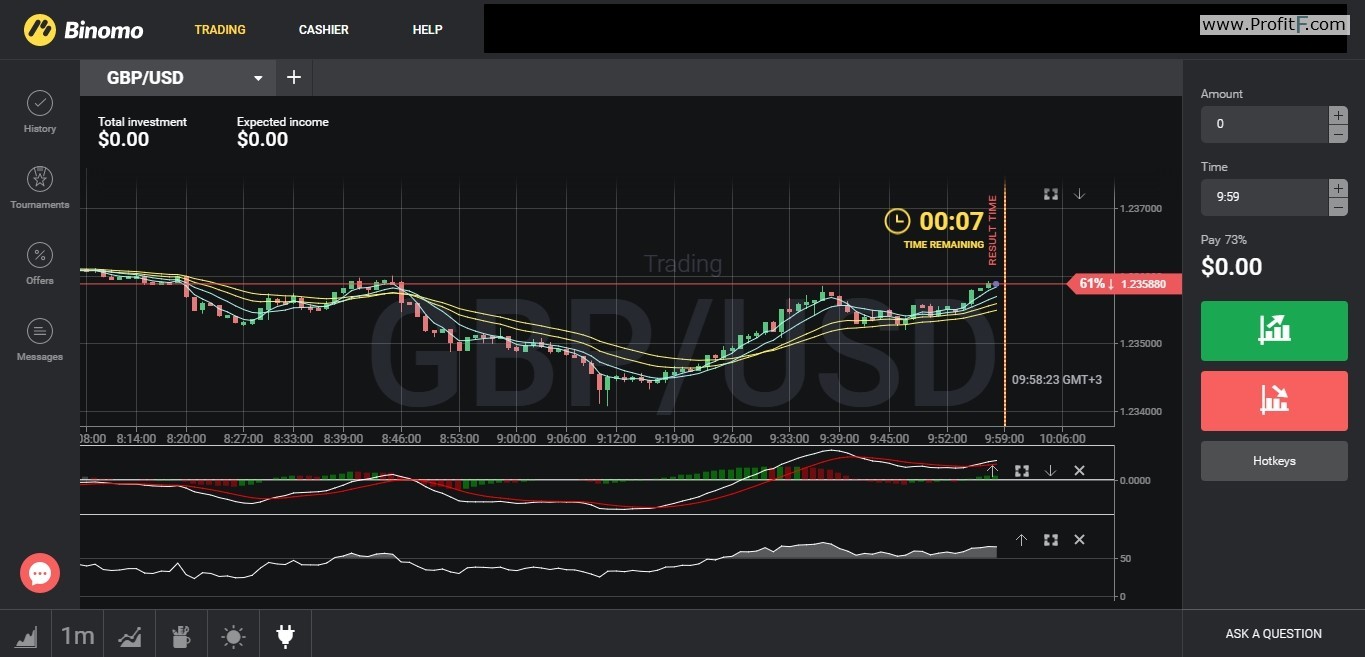Open the Messages sidebar panel
The height and width of the screenshot is (657, 1365).
coord(40,339)
